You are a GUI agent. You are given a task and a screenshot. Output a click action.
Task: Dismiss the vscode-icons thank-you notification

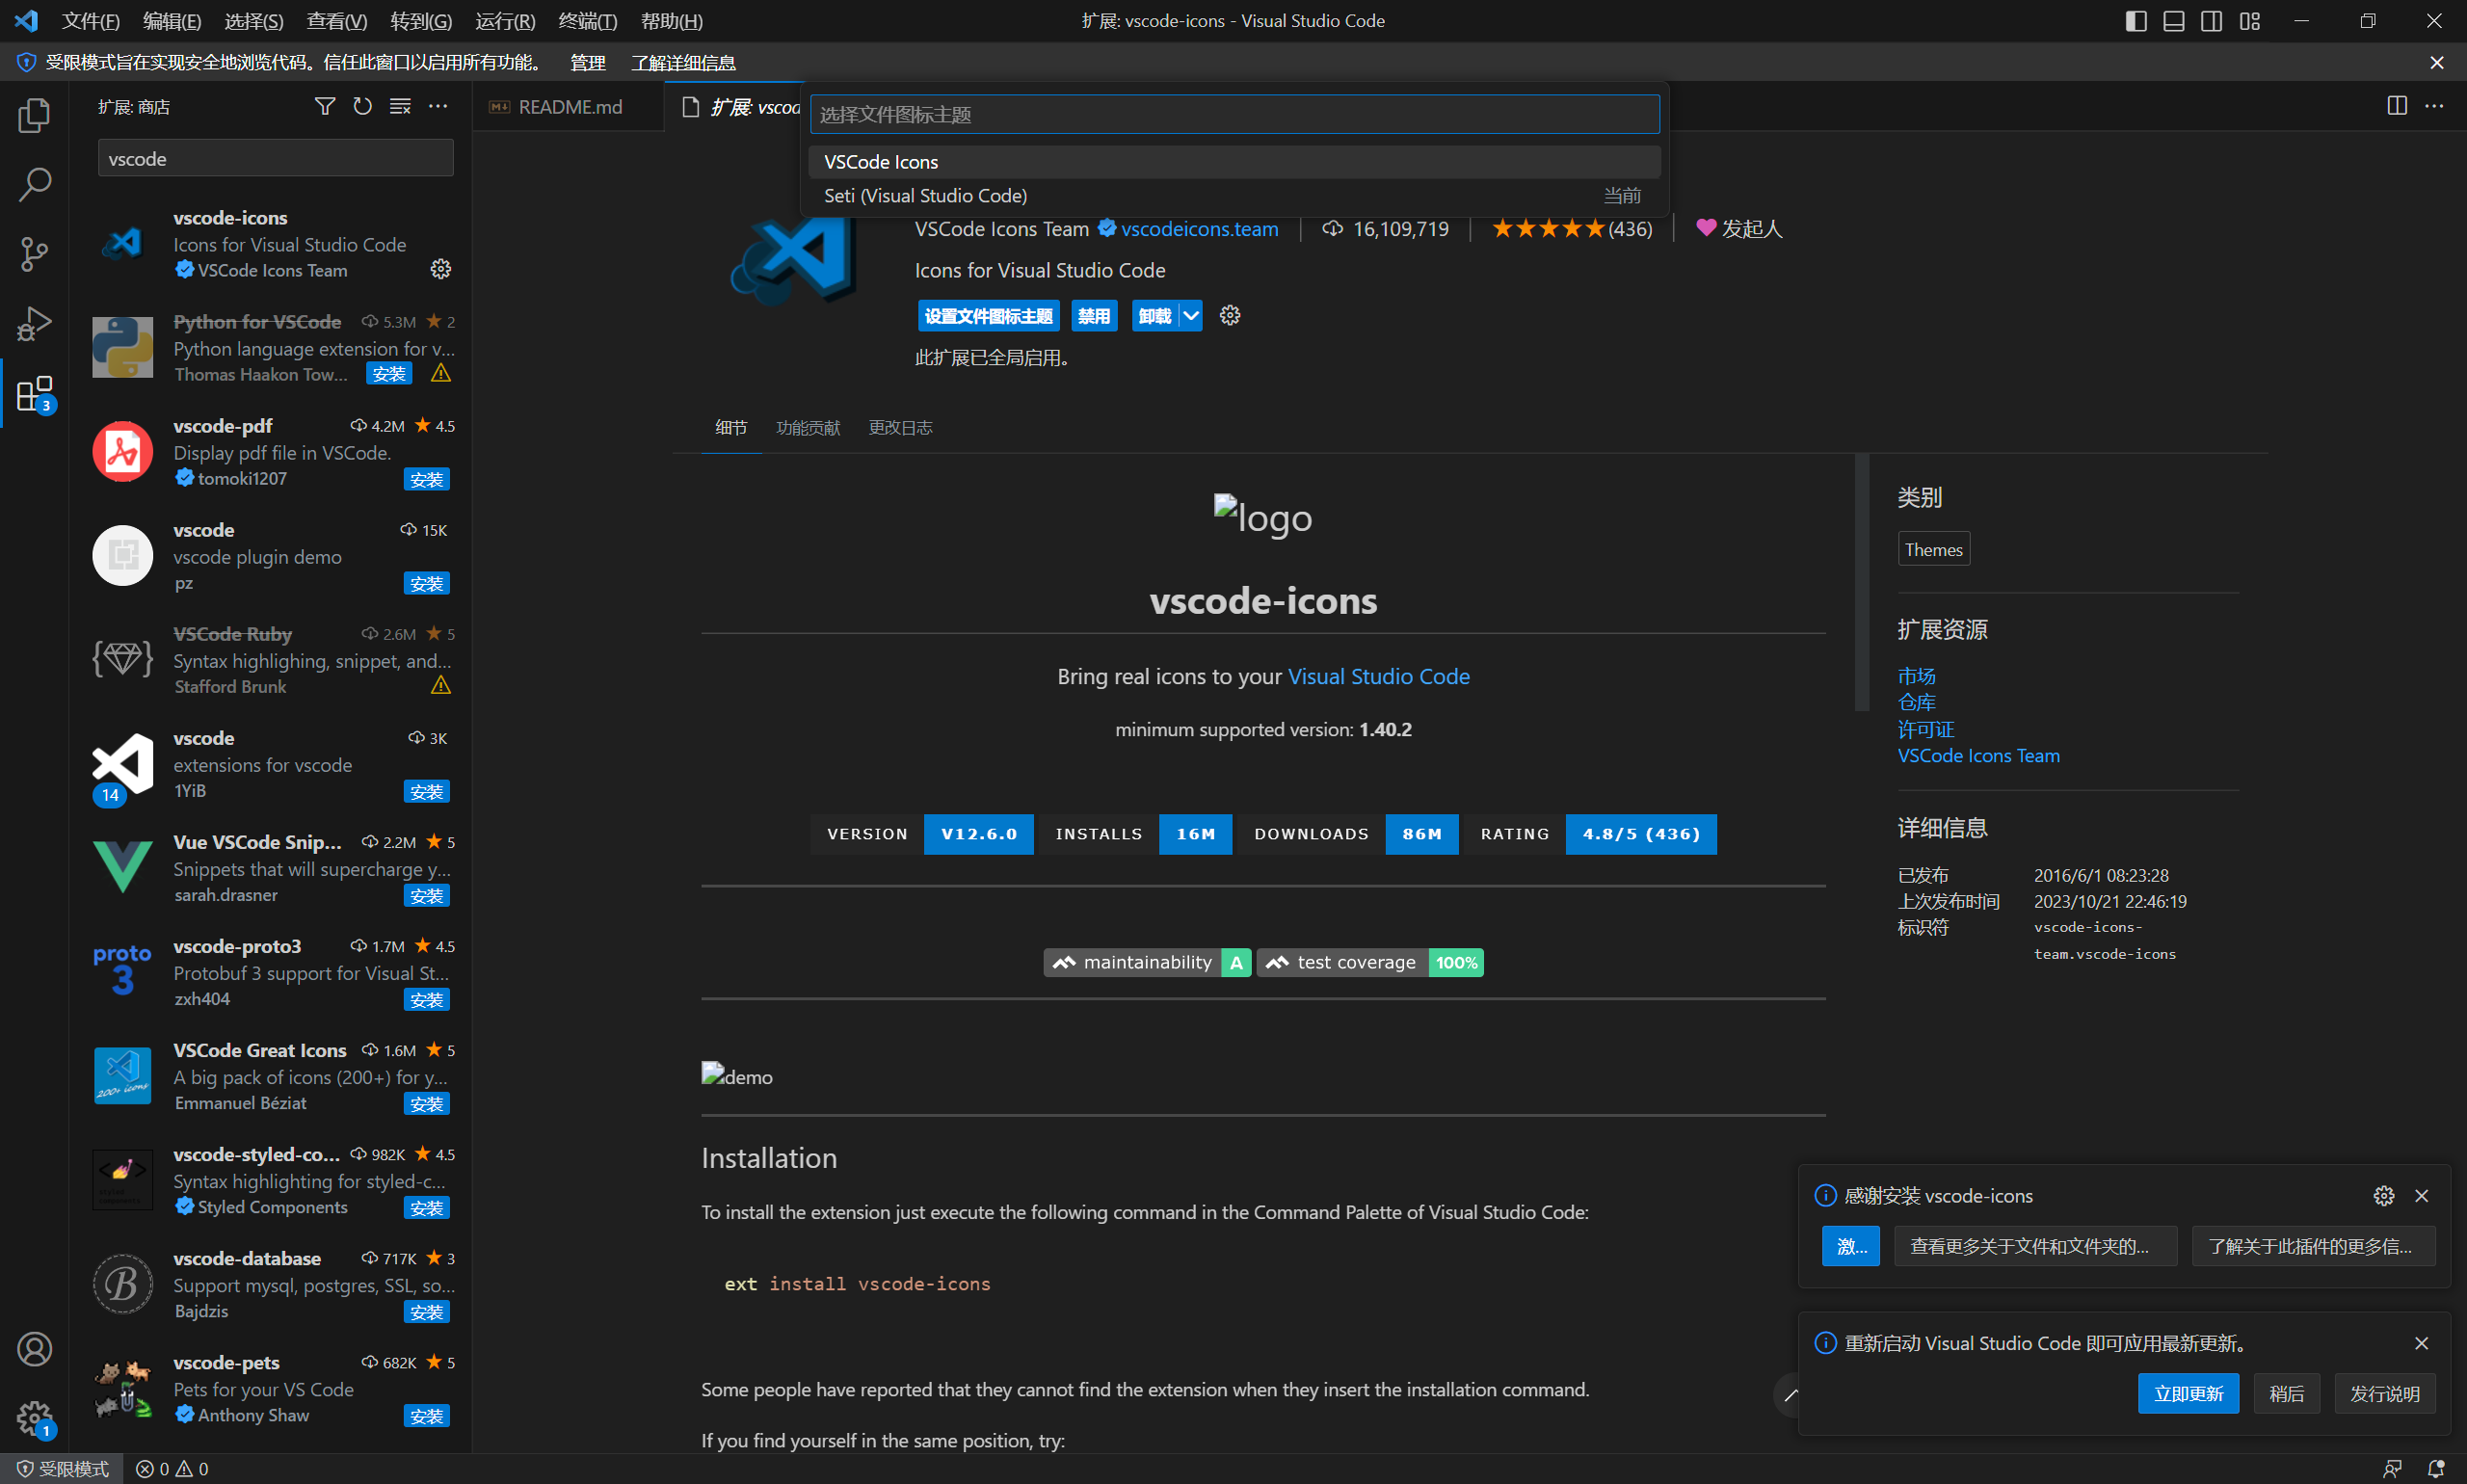(x=2421, y=1196)
